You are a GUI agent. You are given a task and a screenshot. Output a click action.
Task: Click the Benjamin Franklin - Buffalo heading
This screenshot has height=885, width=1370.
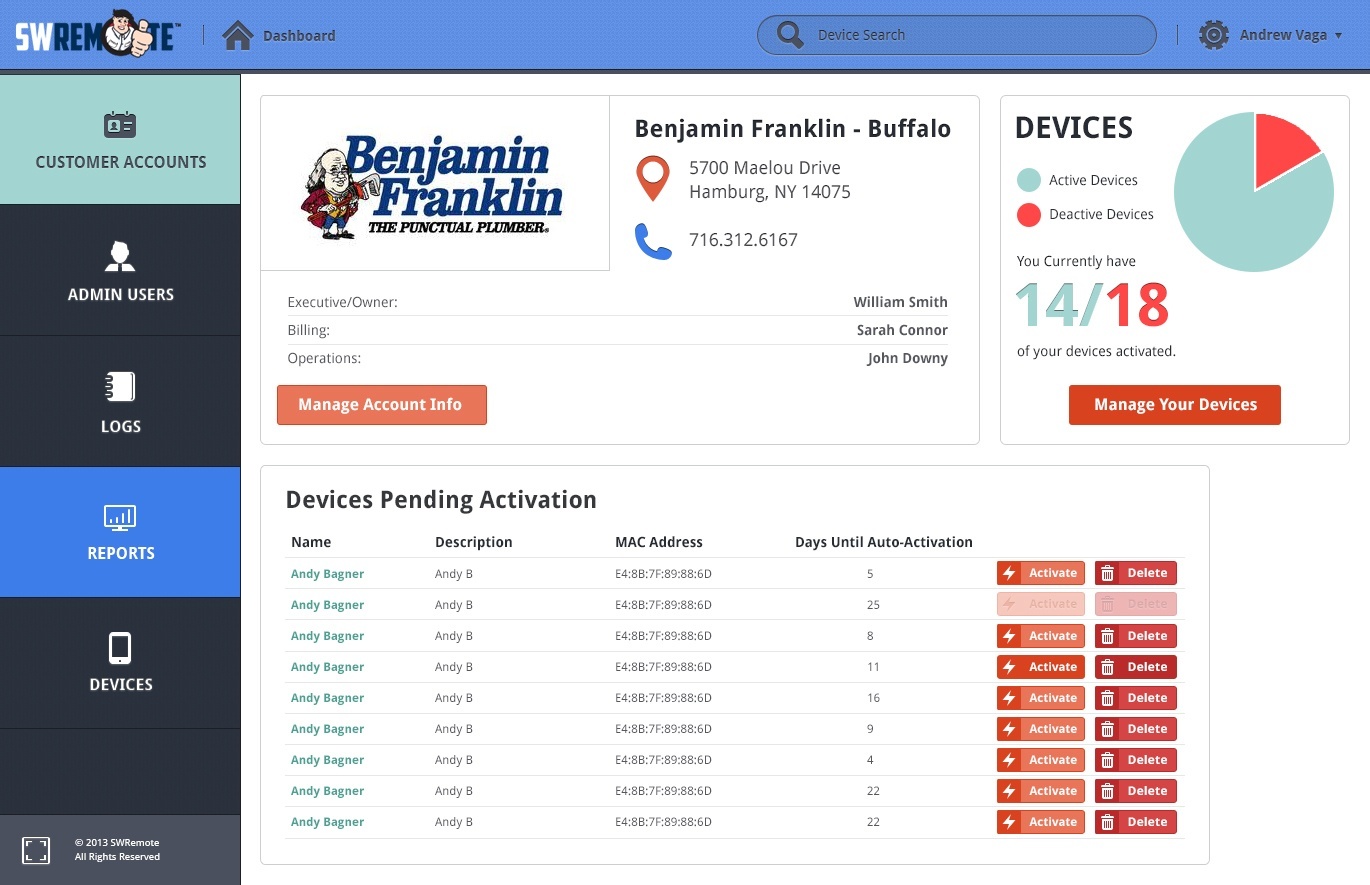793,129
